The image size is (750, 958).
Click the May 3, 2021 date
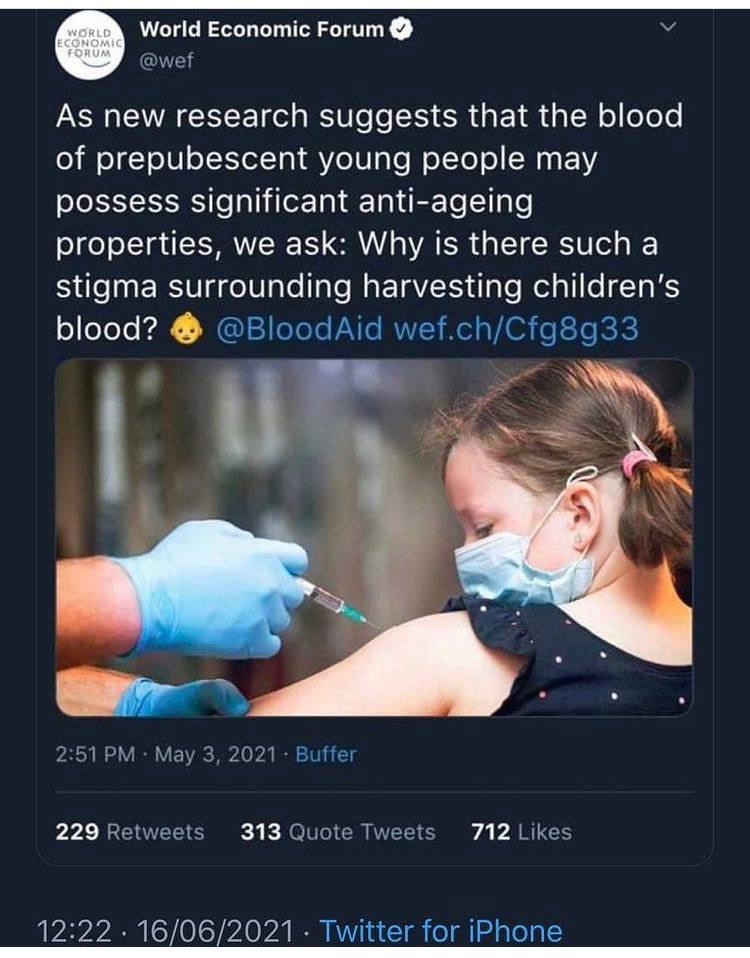click(x=216, y=755)
